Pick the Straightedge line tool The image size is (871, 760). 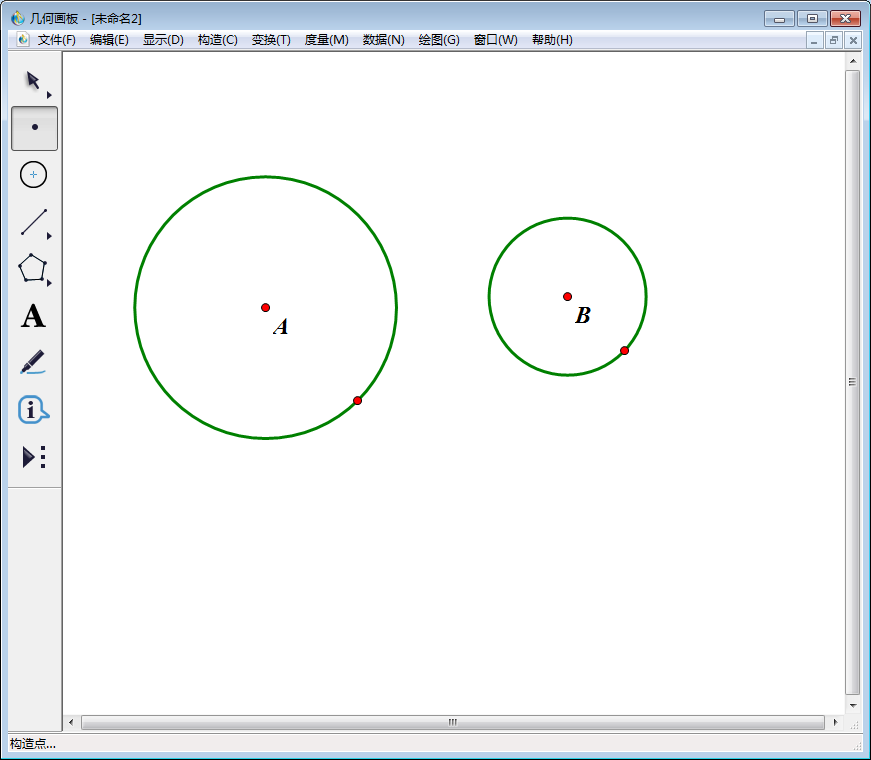pos(33,222)
